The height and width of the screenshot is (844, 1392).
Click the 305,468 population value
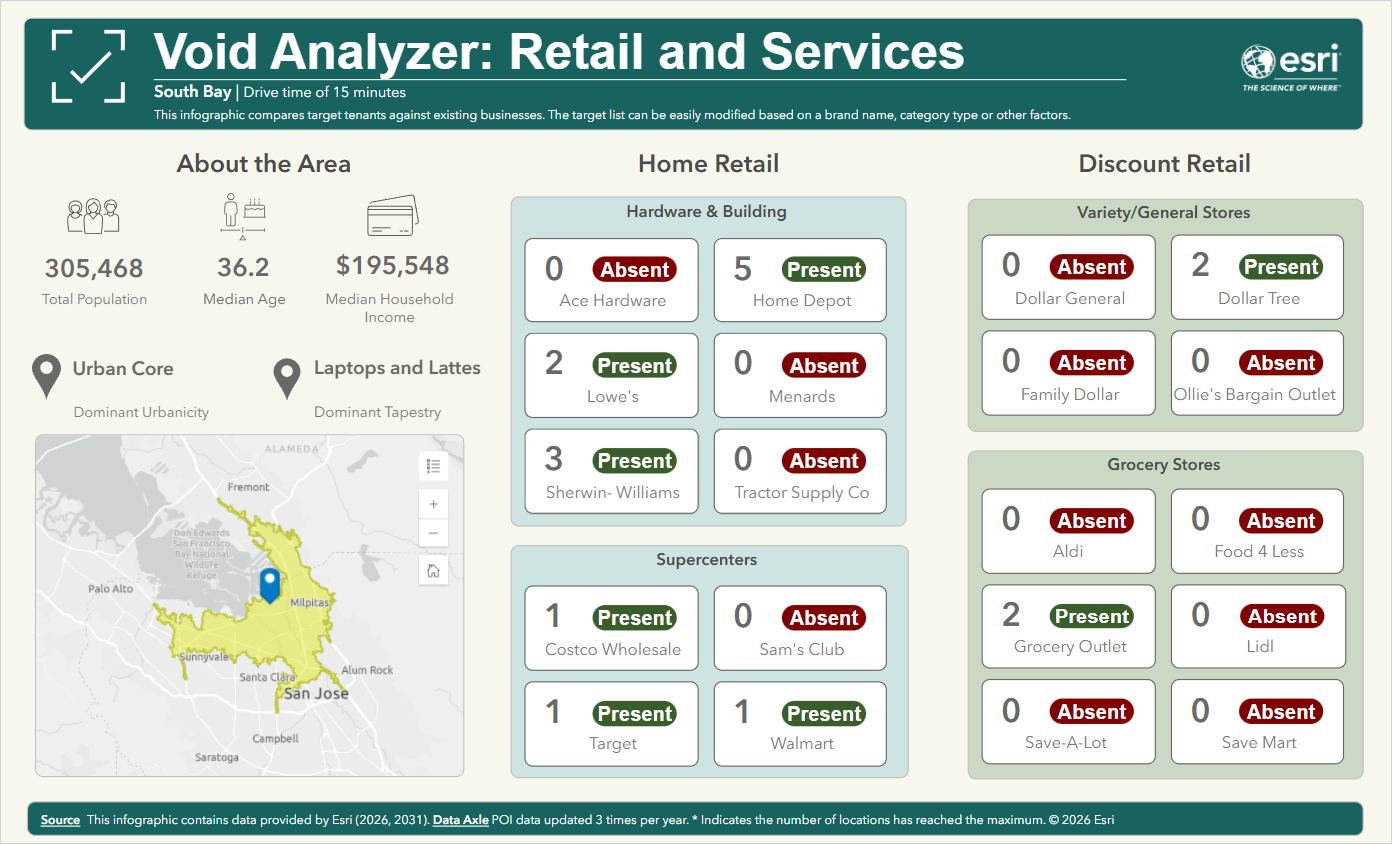pyautogui.click(x=94, y=268)
